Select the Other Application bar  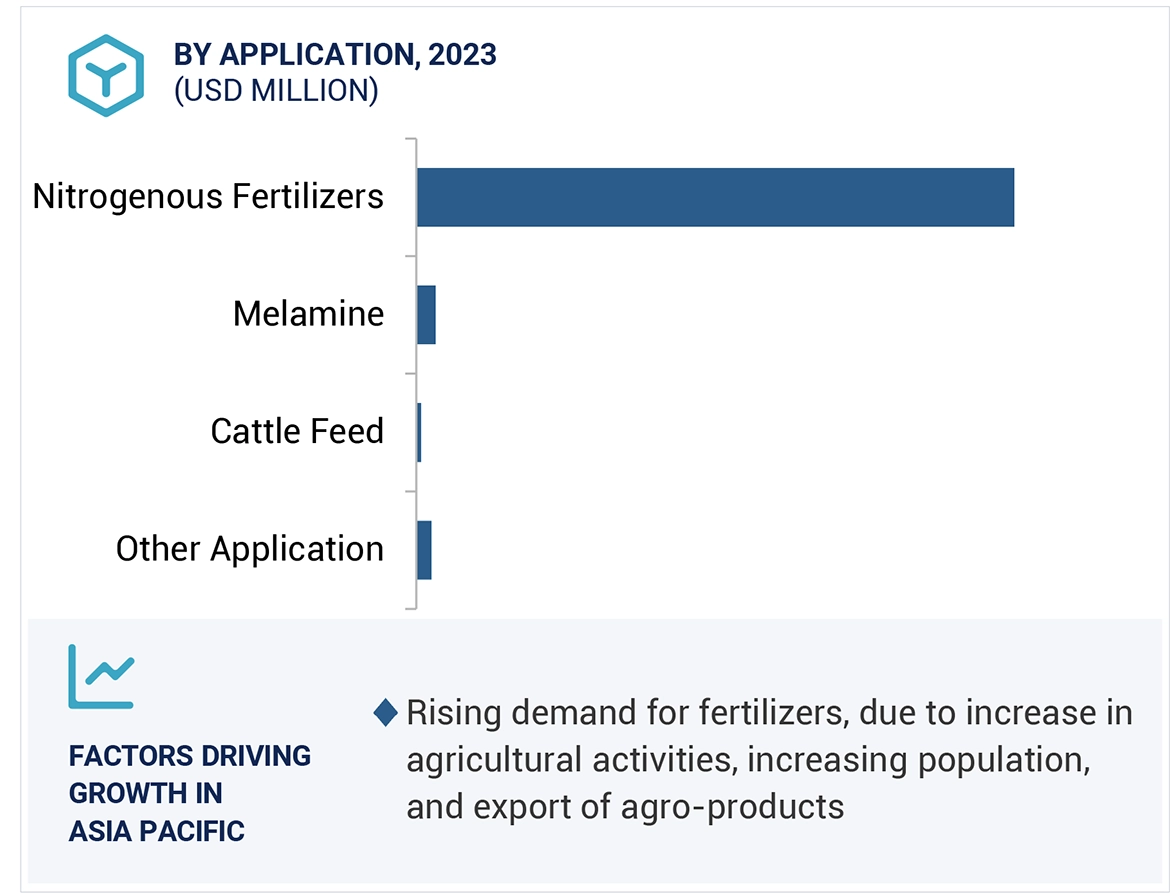tap(425, 550)
